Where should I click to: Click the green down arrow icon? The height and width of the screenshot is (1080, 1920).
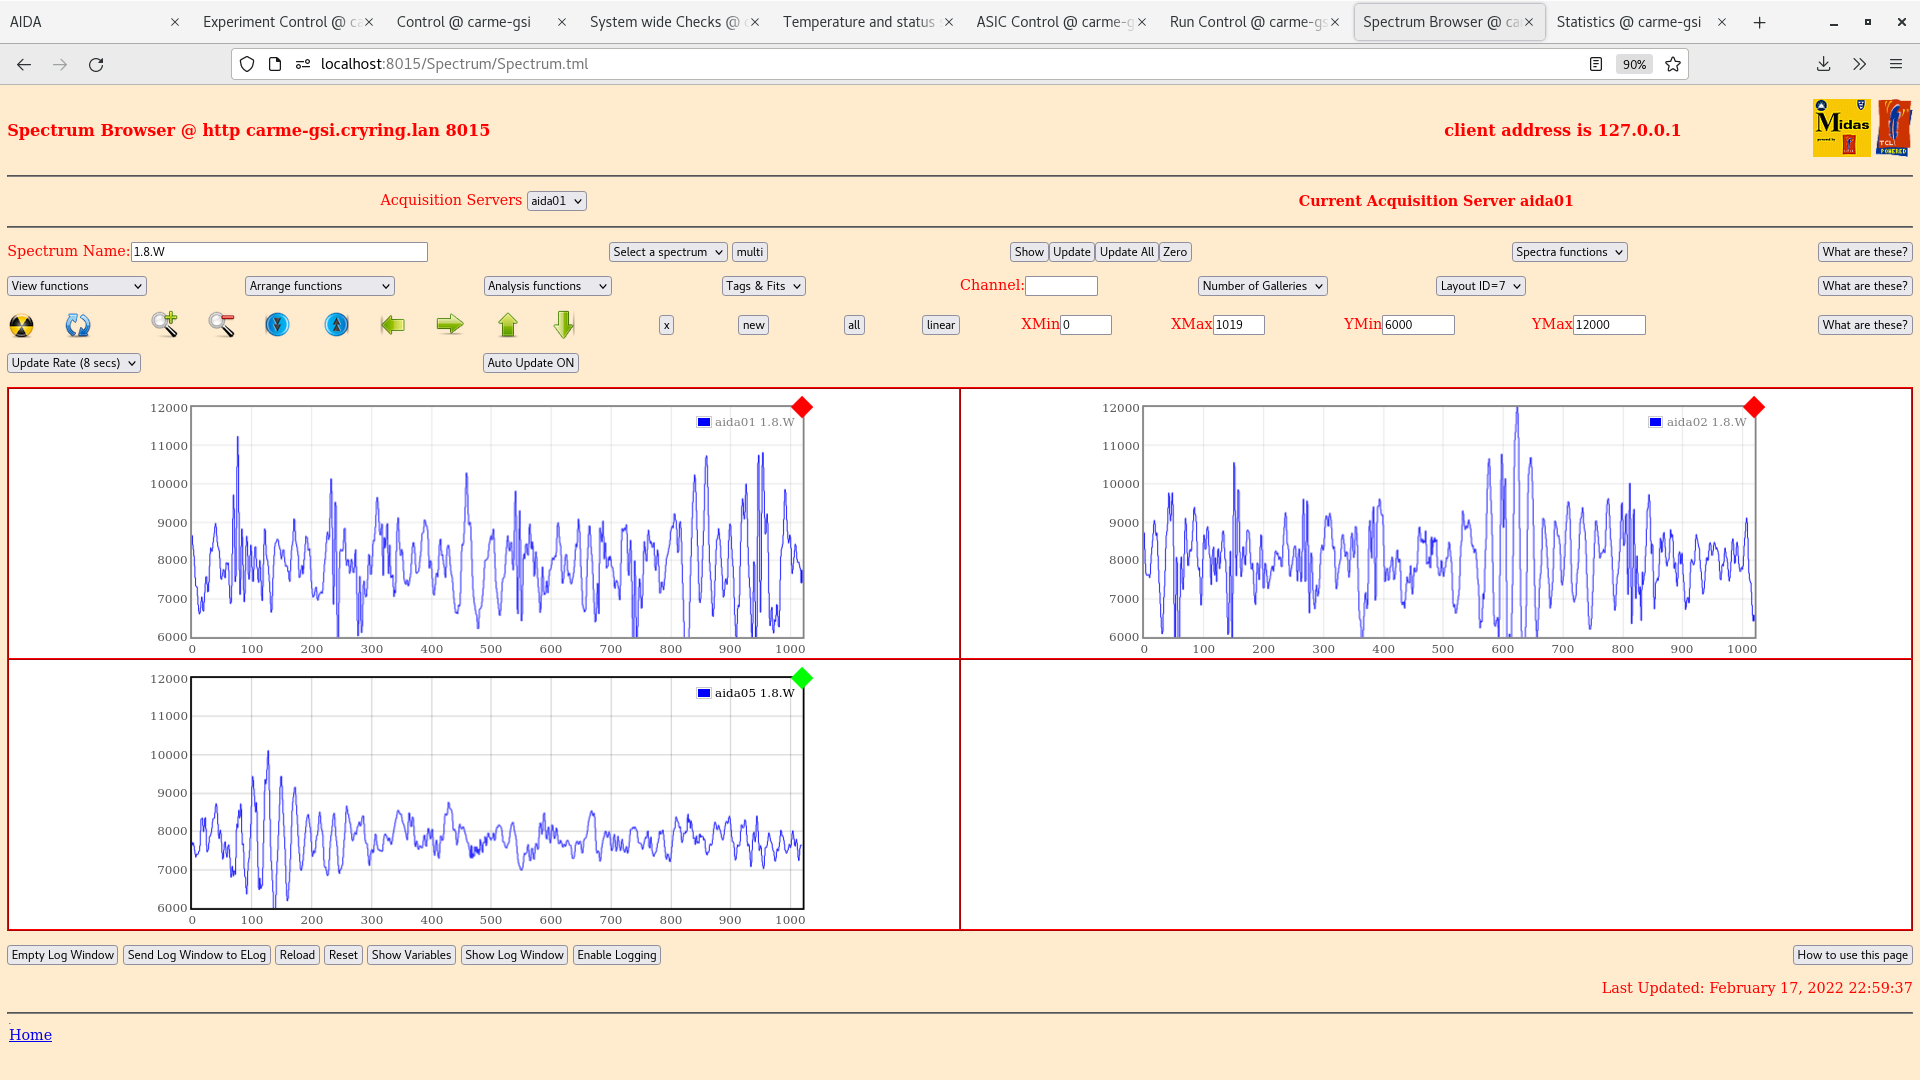[564, 324]
